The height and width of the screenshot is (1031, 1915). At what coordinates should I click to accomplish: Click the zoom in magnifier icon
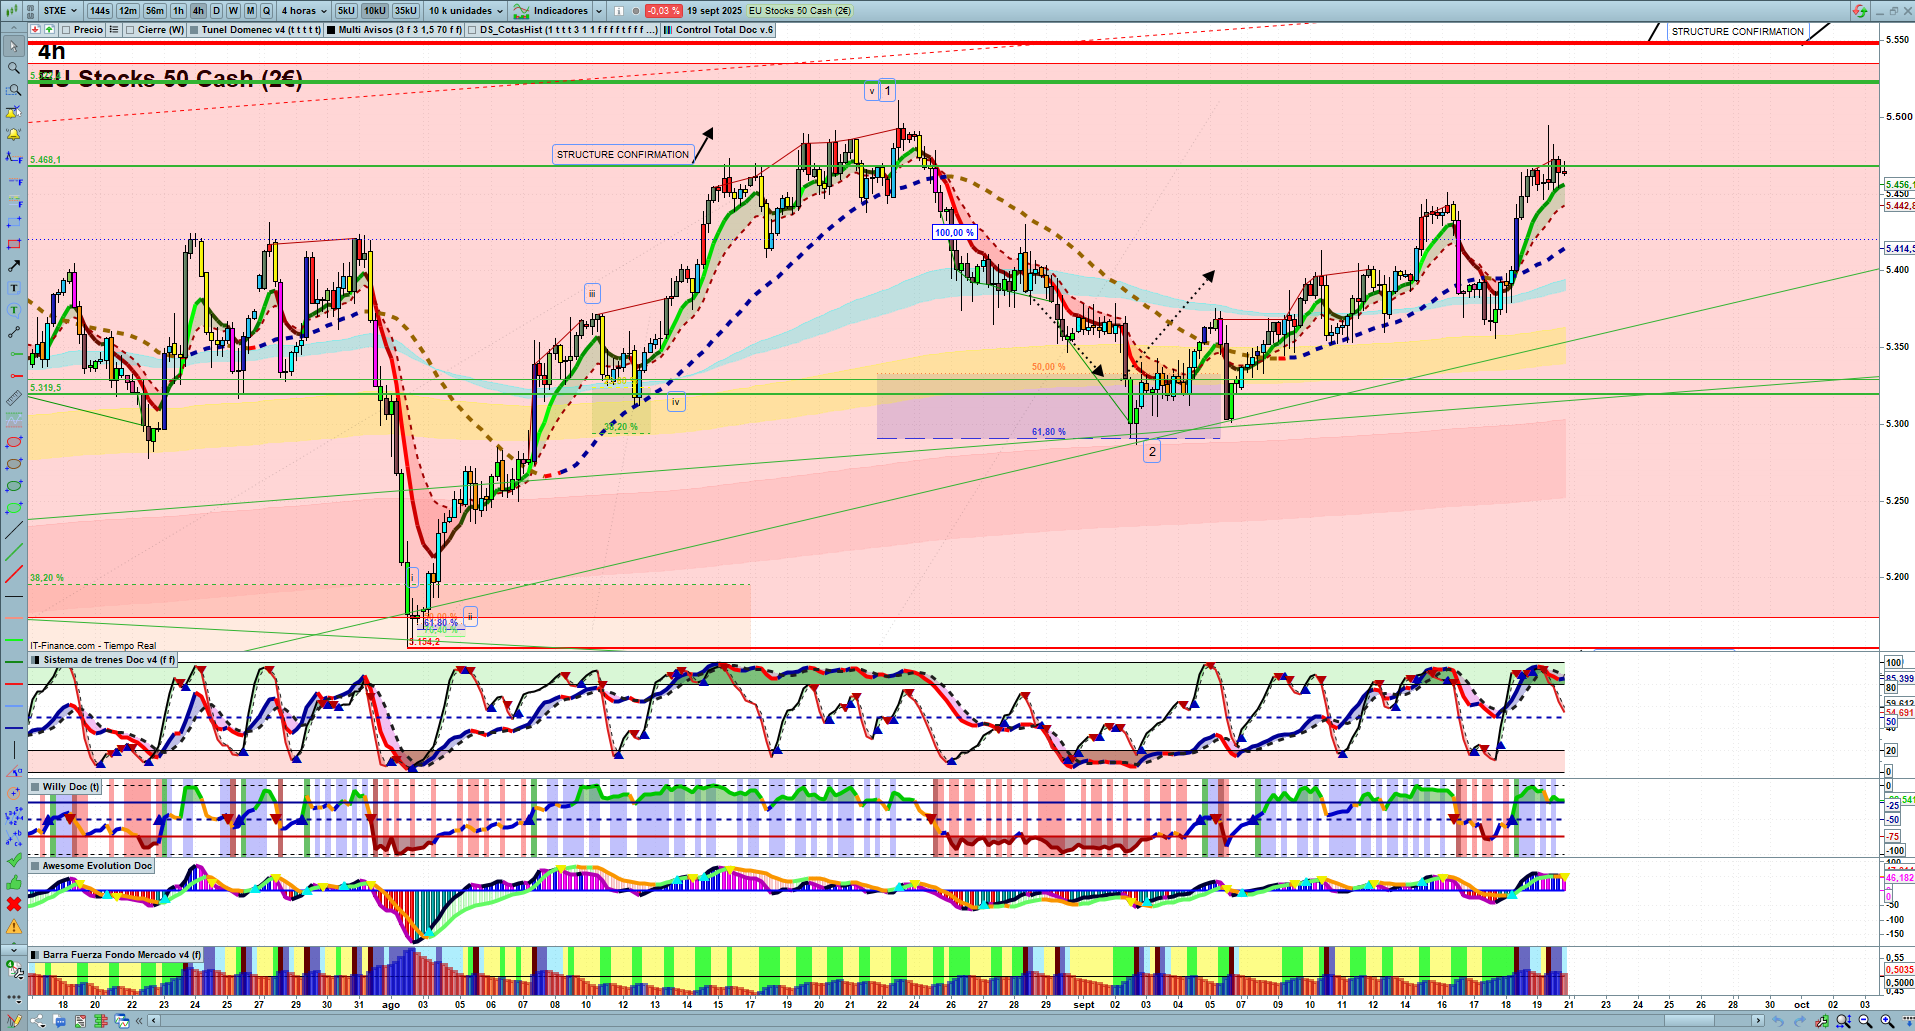(1887, 1021)
